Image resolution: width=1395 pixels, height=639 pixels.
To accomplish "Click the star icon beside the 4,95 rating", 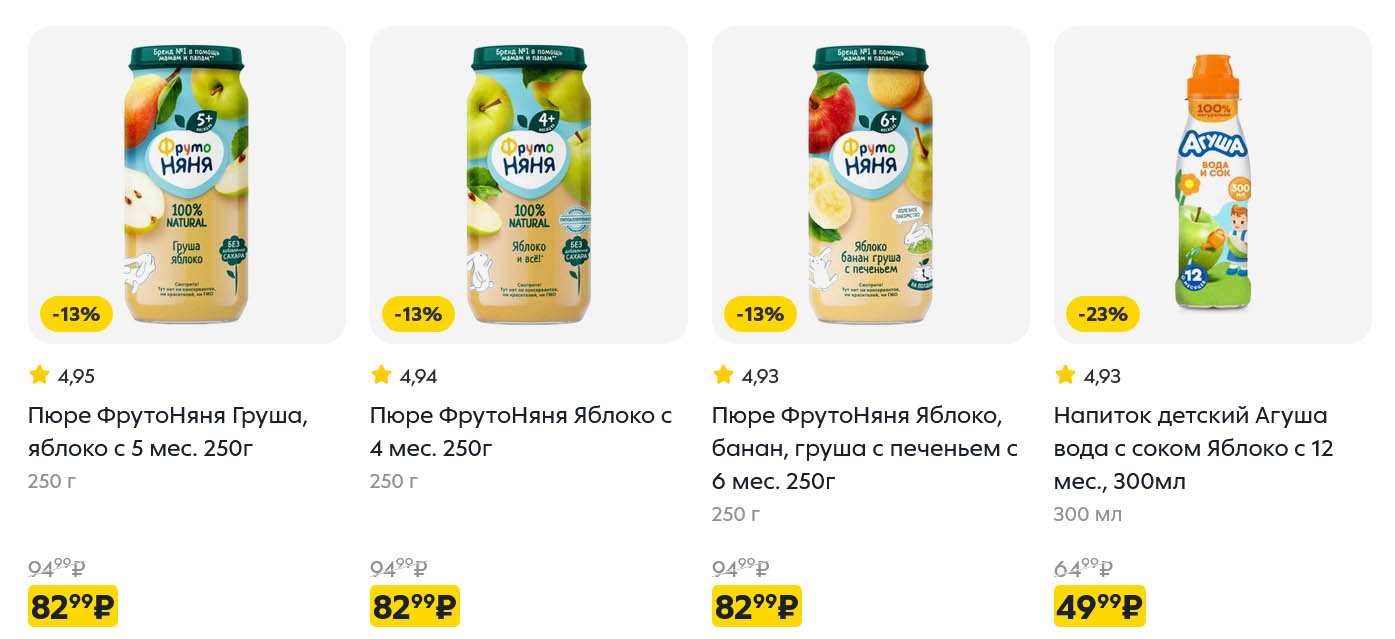I will pos(39,375).
